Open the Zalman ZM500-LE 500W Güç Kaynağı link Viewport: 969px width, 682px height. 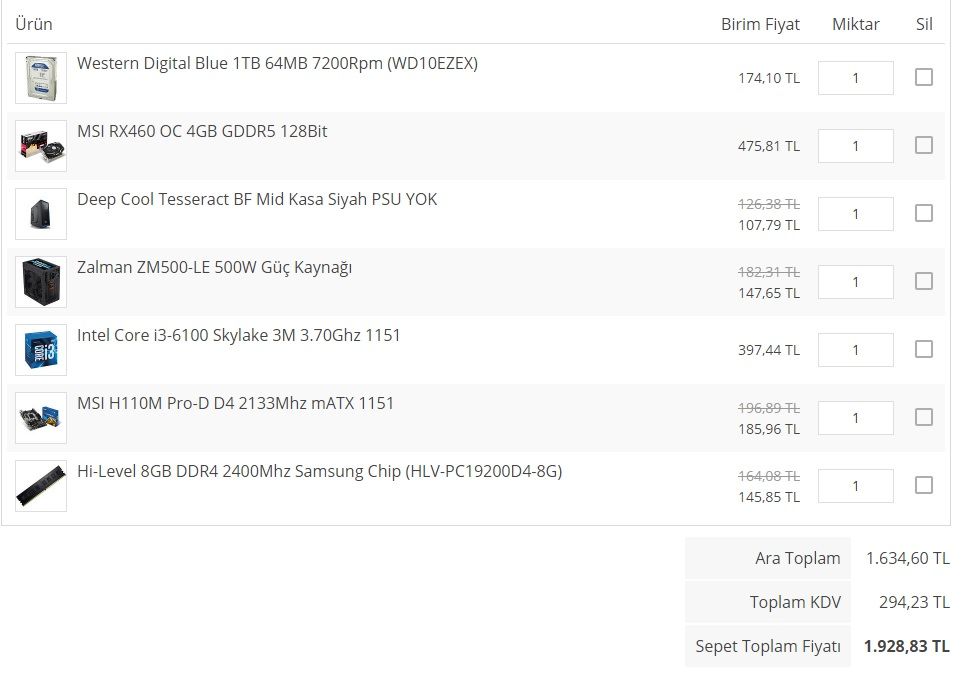[214, 267]
